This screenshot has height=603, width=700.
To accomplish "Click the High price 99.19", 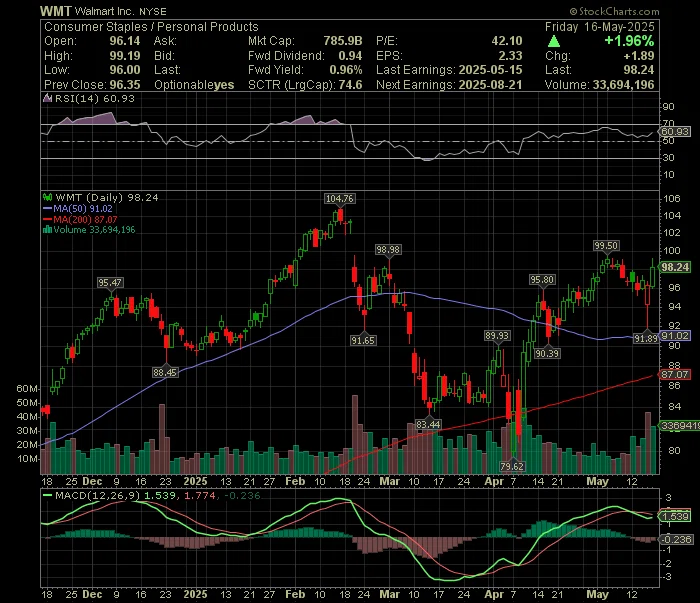I will click(125, 56).
